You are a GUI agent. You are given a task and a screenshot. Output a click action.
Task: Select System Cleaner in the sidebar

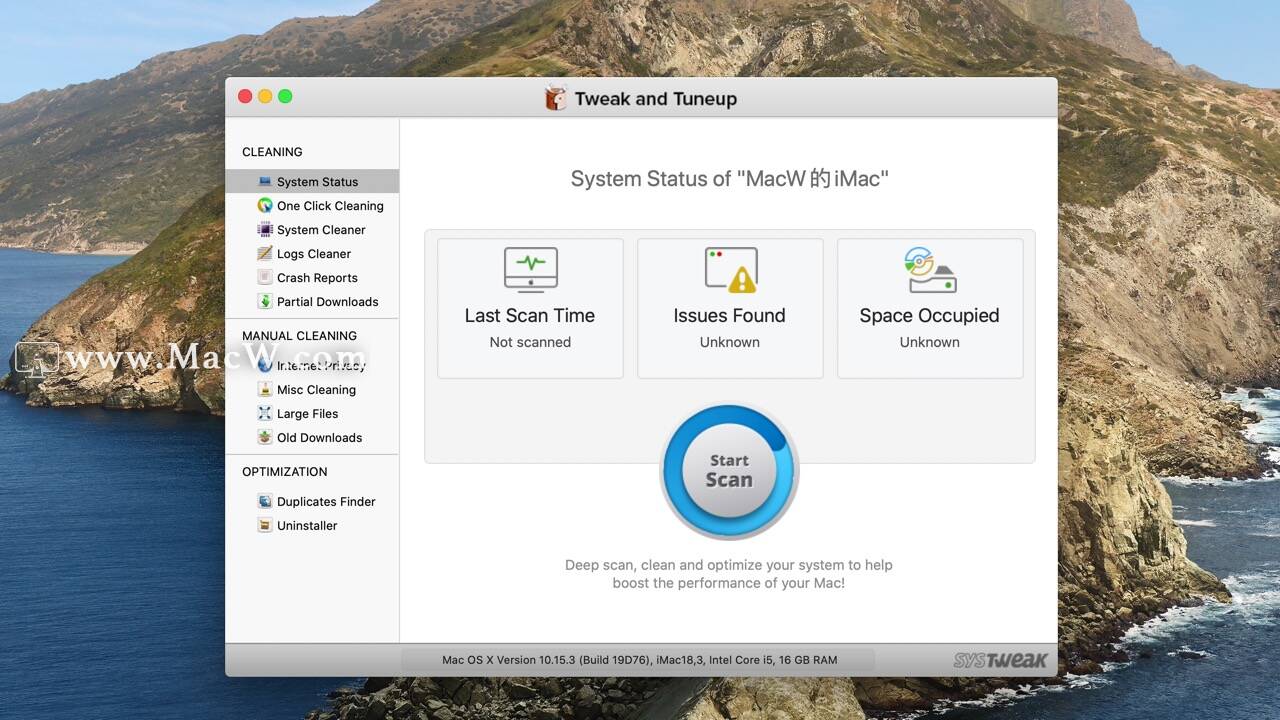(312, 230)
